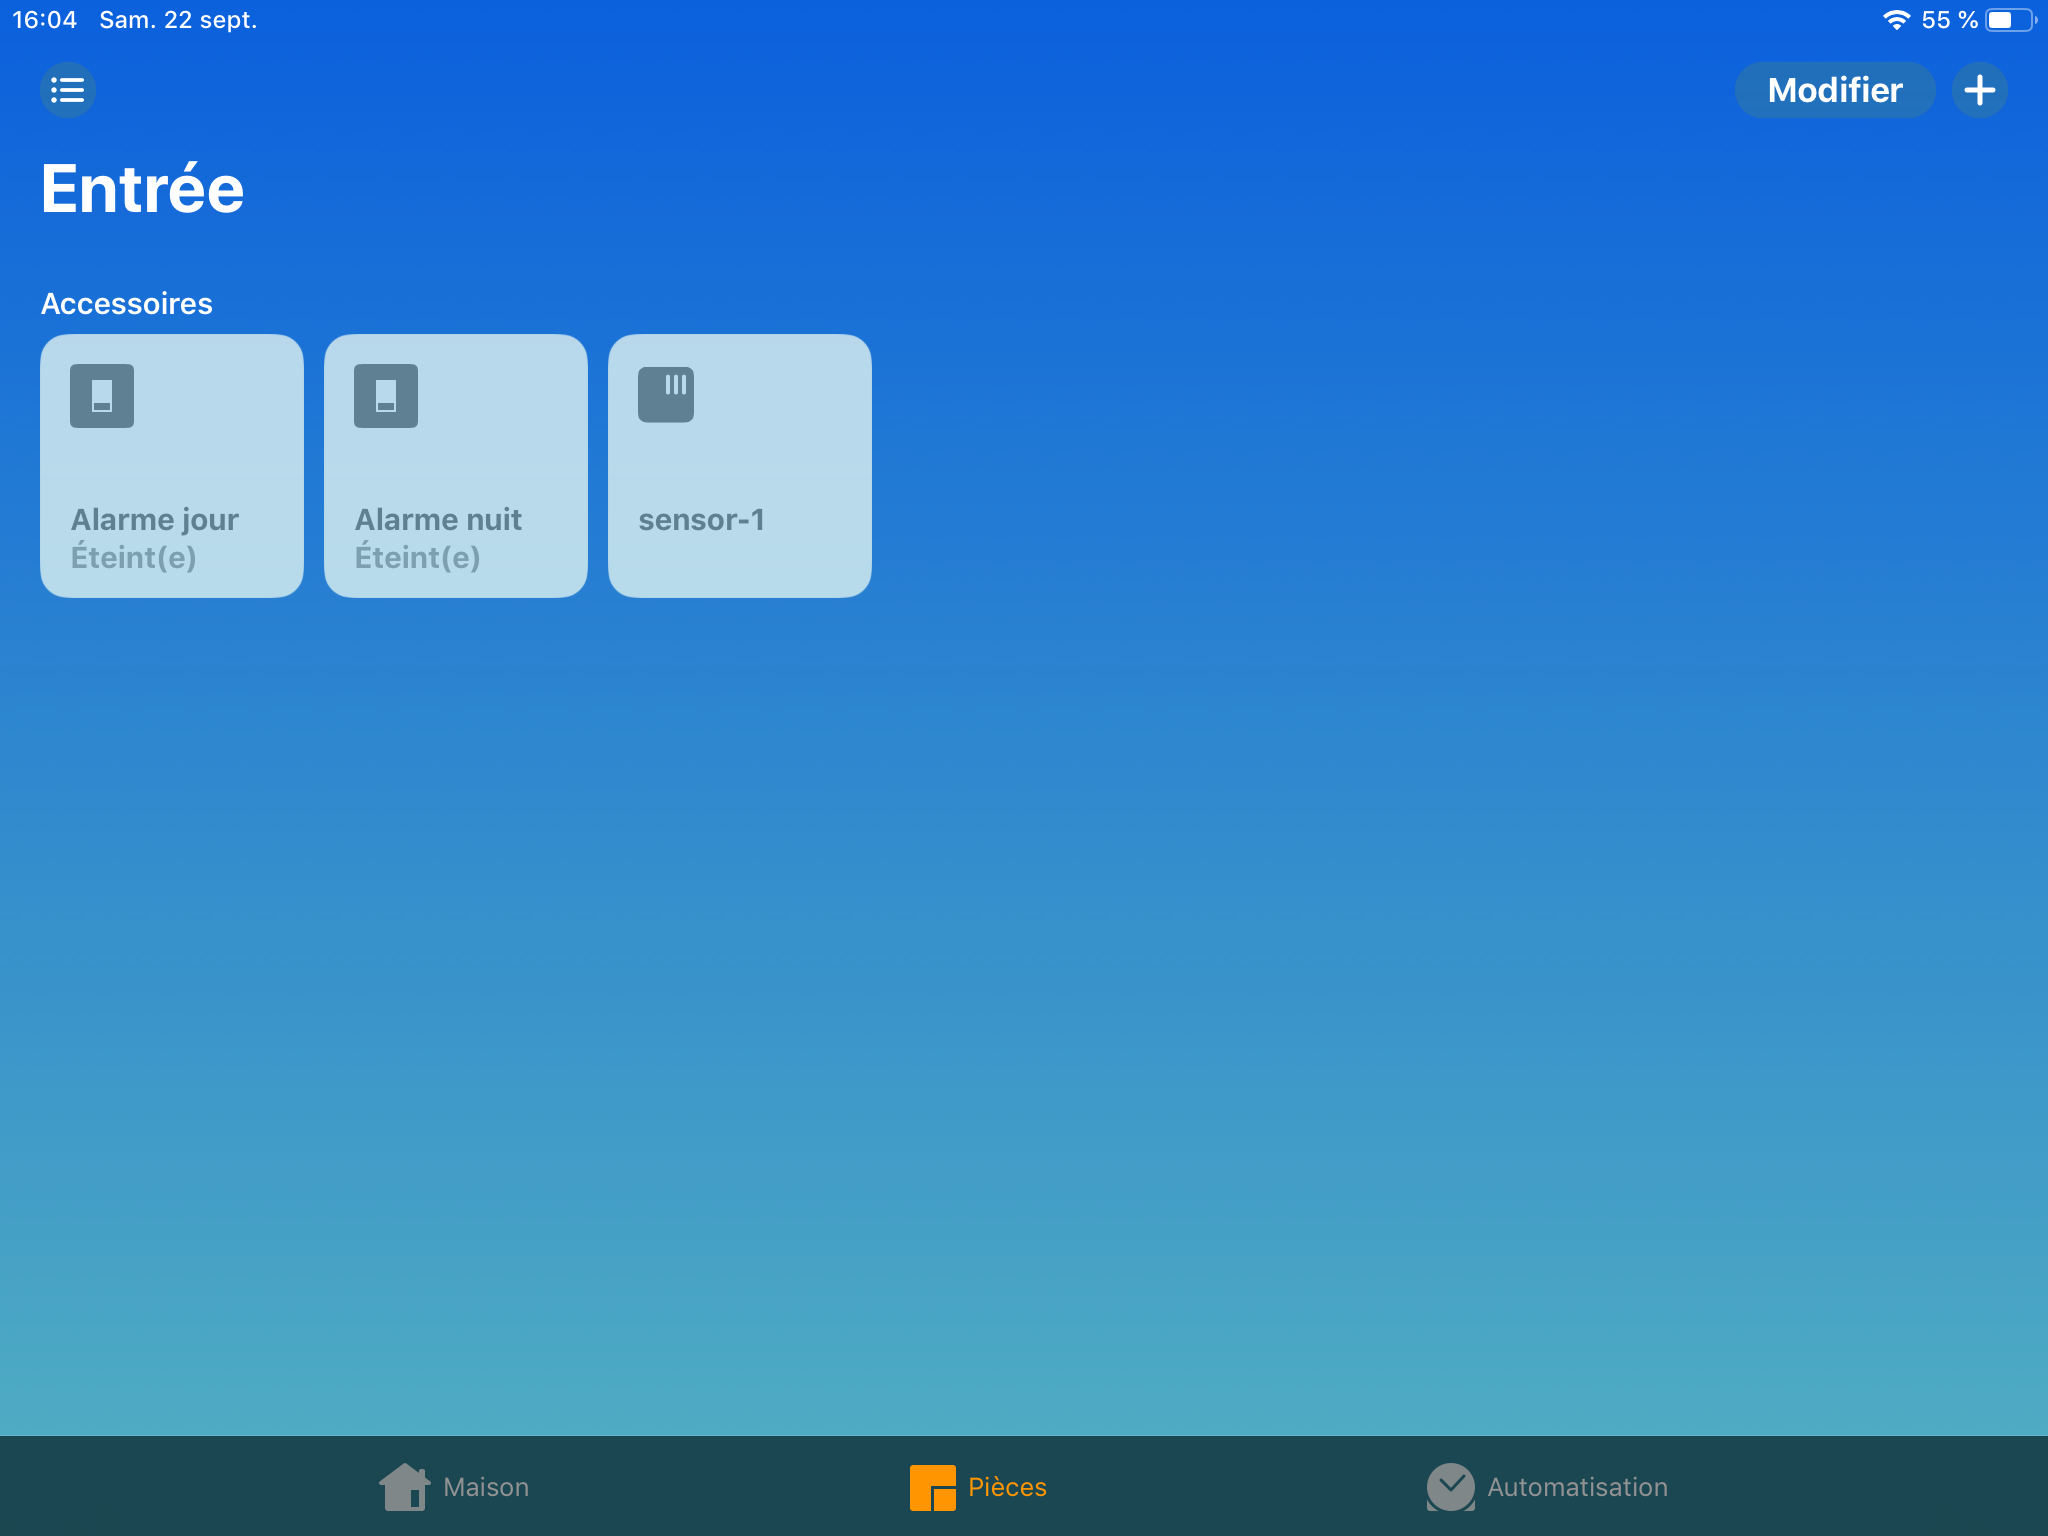
Task: Switch to the Maison tab
Action: [486, 1487]
